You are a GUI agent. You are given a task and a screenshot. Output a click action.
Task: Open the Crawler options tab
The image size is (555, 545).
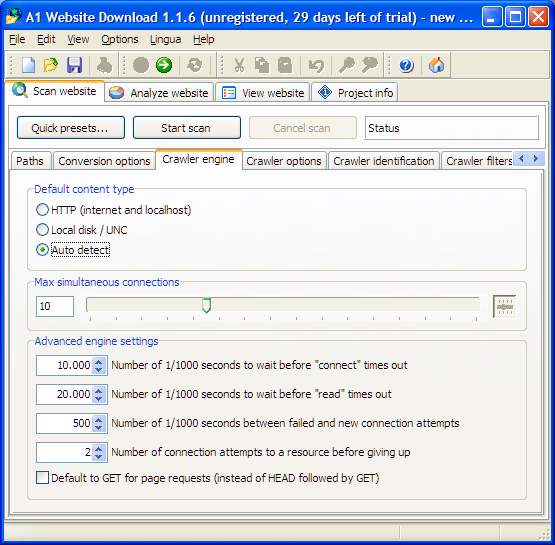click(x=284, y=161)
